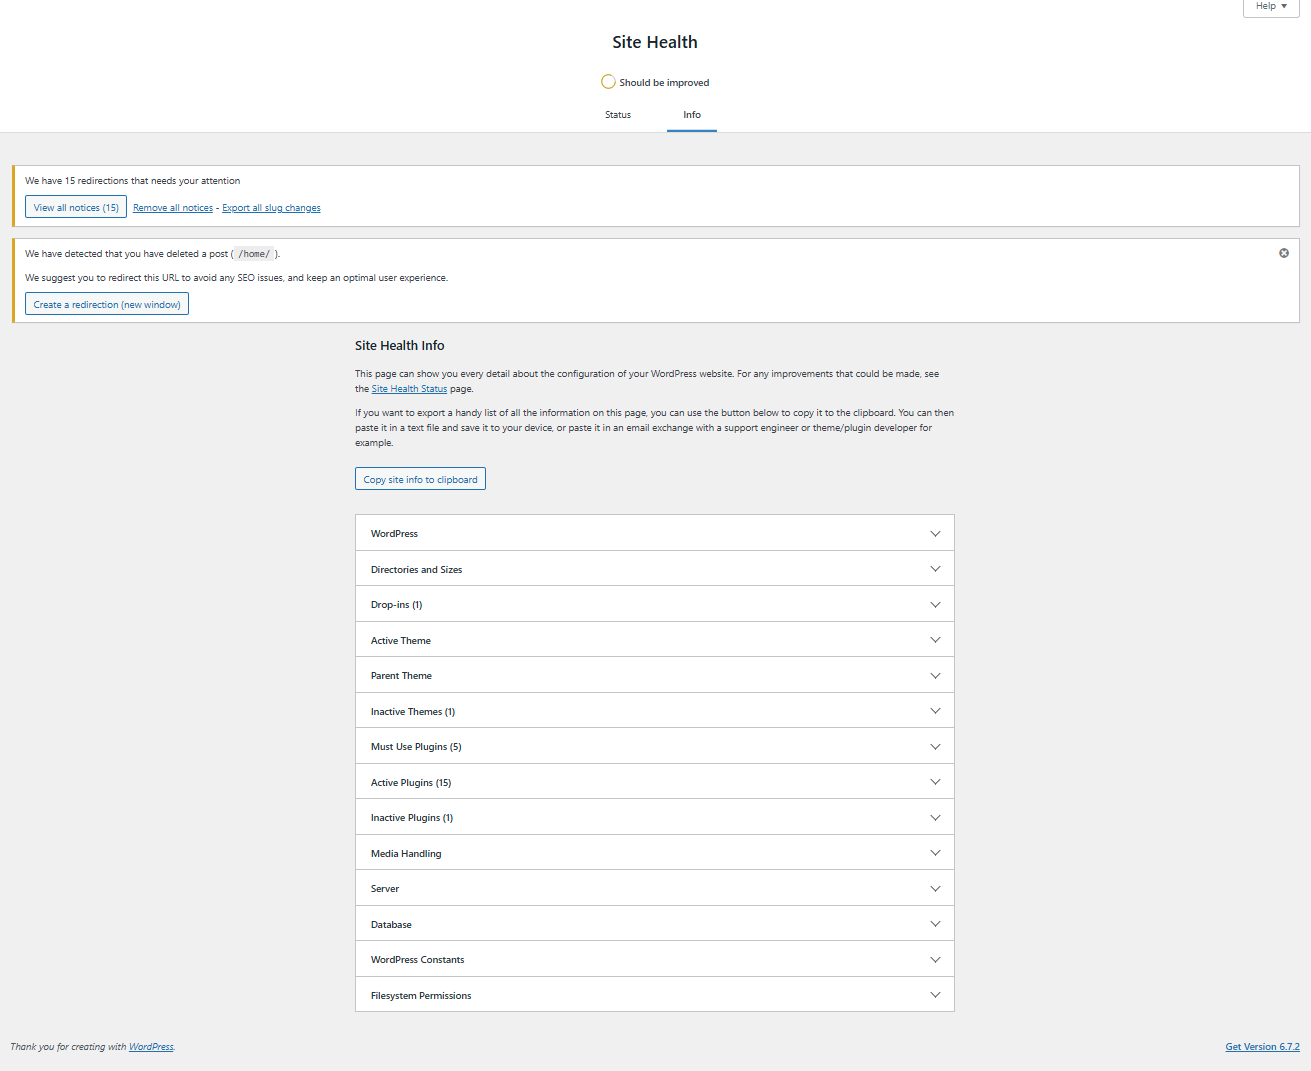This screenshot has width=1311, height=1071.
Task: Click the /home/ path code text
Action: click(x=254, y=254)
